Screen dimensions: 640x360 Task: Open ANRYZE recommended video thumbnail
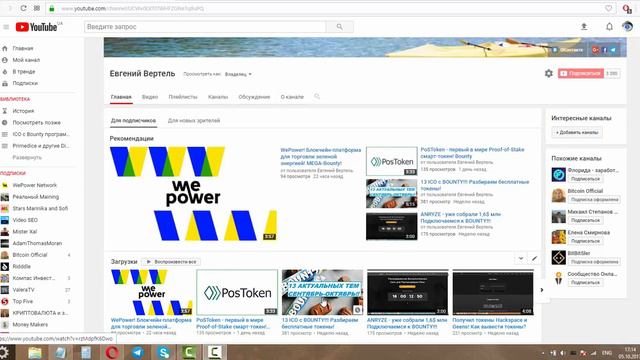click(391, 226)
